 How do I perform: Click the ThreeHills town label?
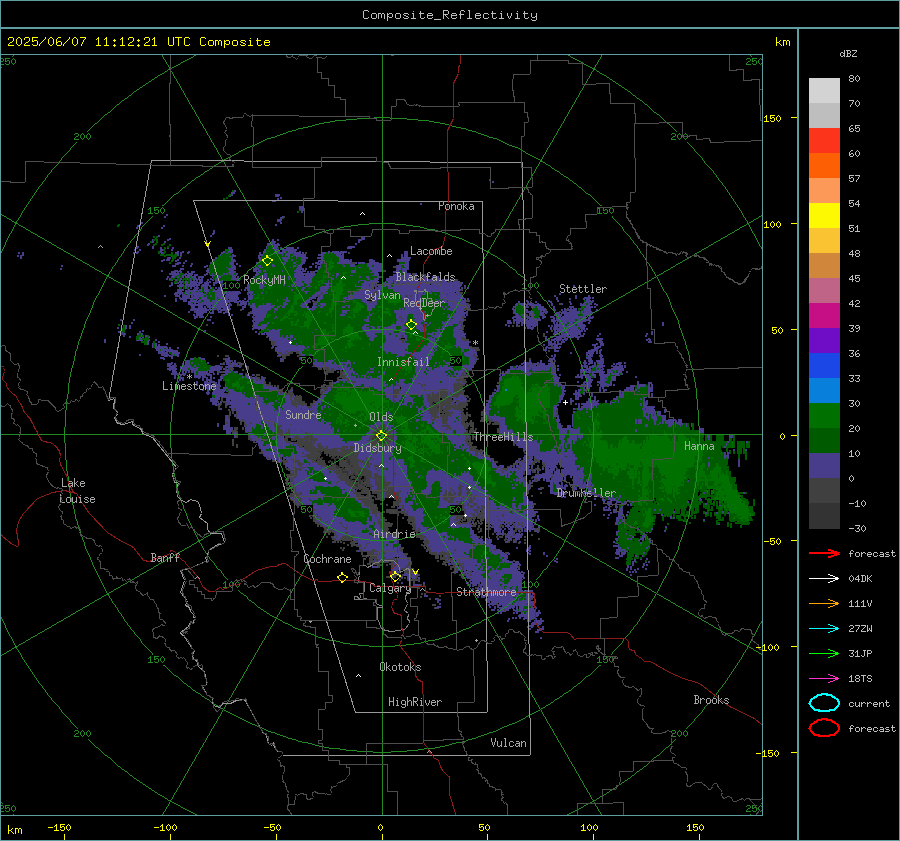coord(503,437)
